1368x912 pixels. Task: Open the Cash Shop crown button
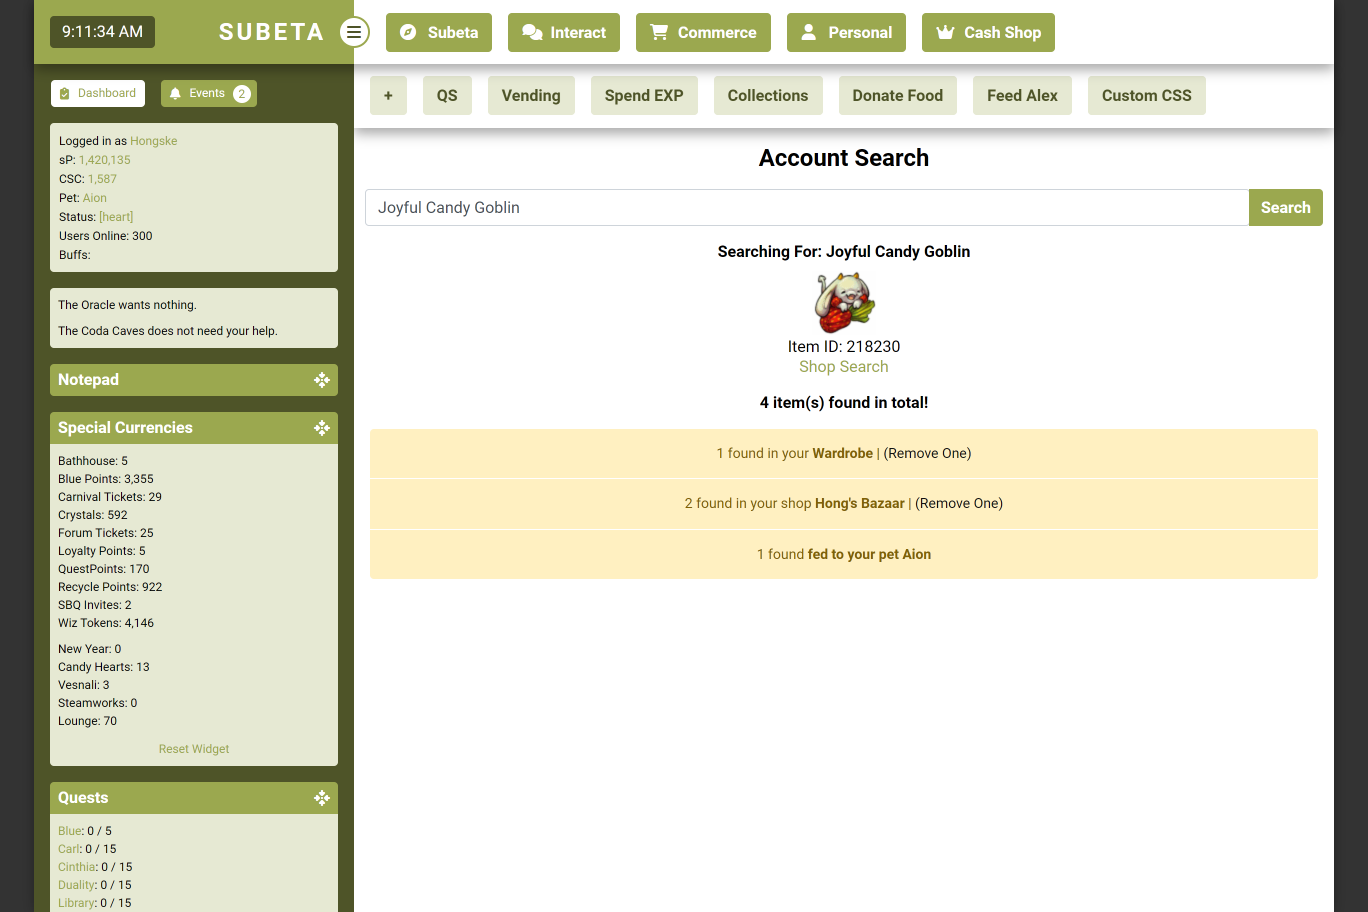[988, 32]
